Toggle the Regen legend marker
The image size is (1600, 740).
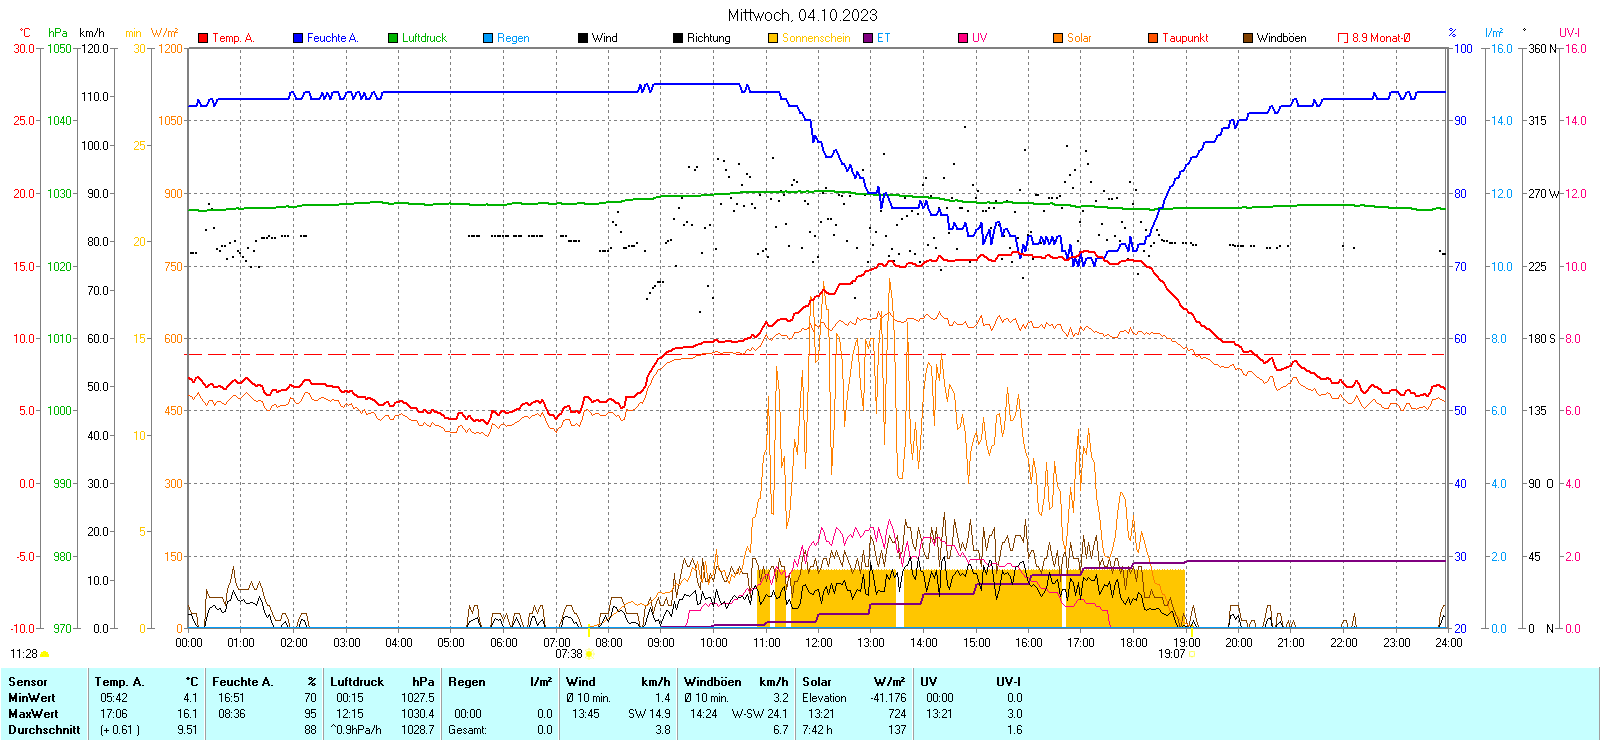tap(488, 38)
